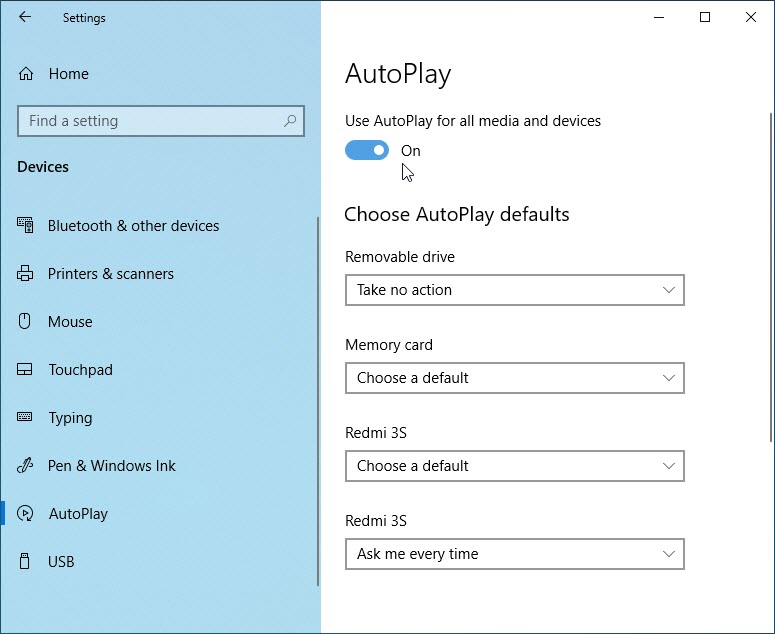Click the Devices section header

pyautogui.click(x=43, y=167)
